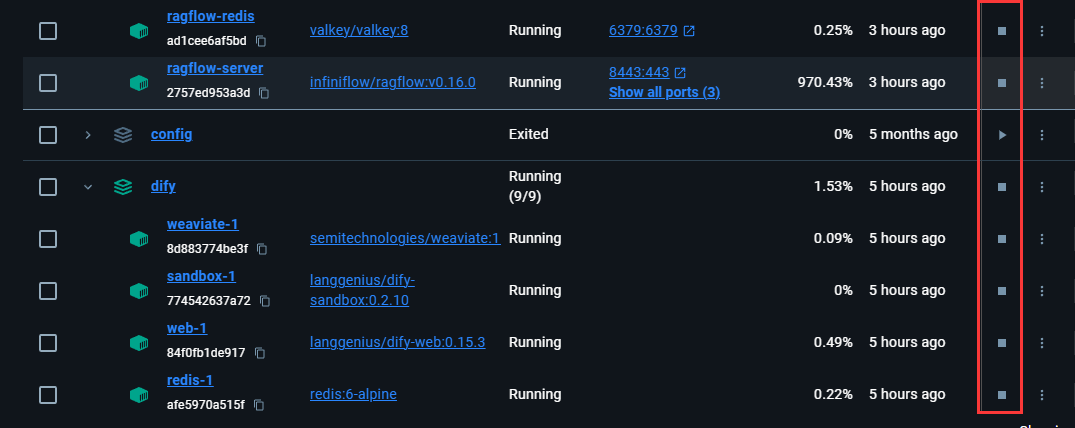
Task: Stop the ragflow-redis container
Action: 1002,31
